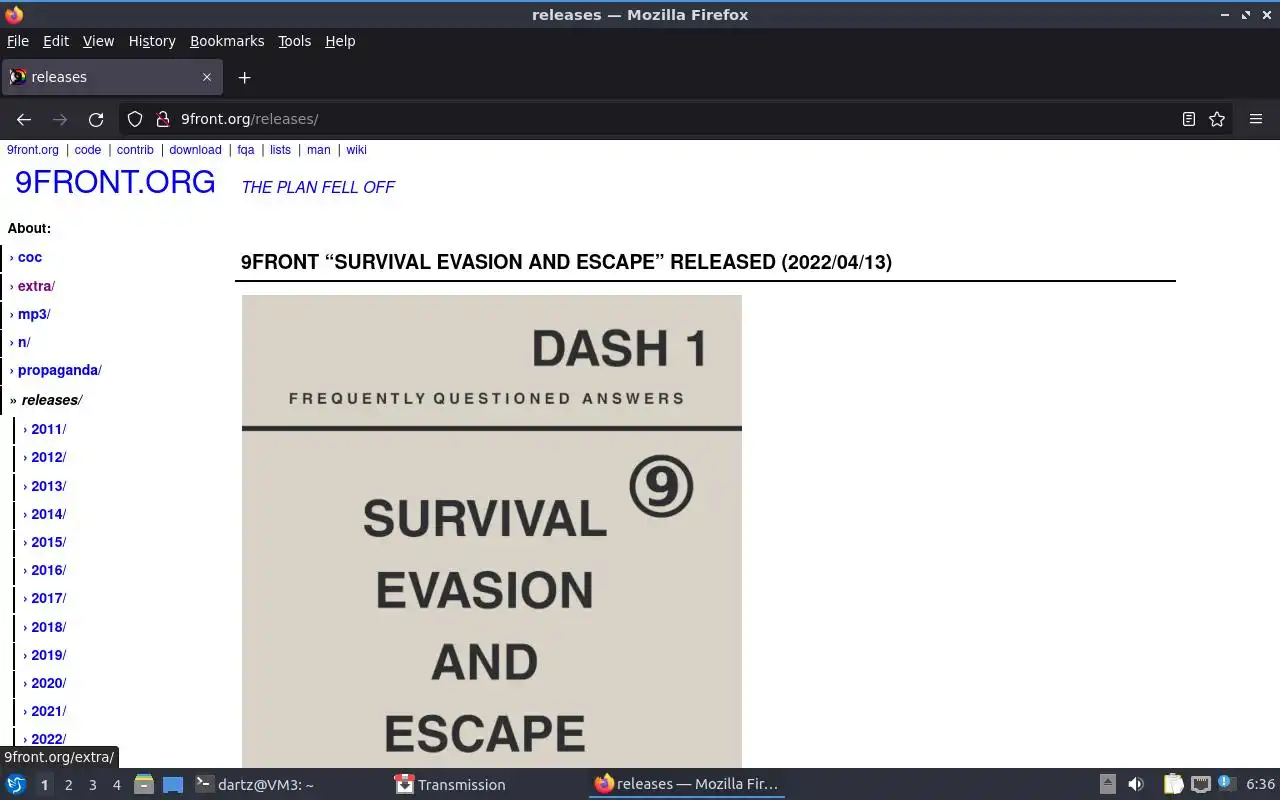This screenshot has width=1280, height=800.
Task: Click the Firefox releases taskbar entry
Action: coord(686,785)
